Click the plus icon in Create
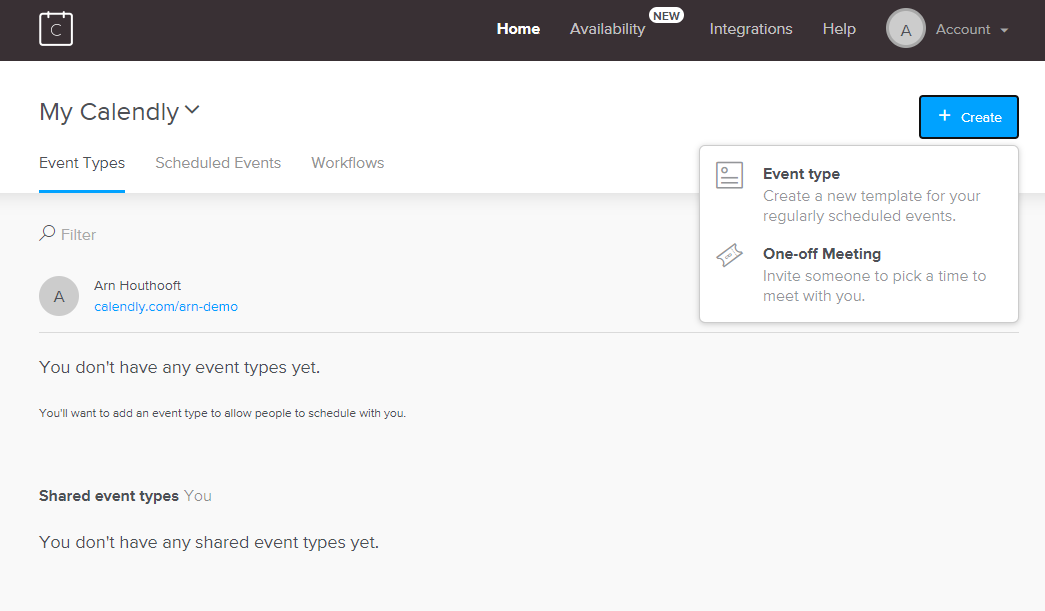The image size is (1045, 611). click(944, 116)
